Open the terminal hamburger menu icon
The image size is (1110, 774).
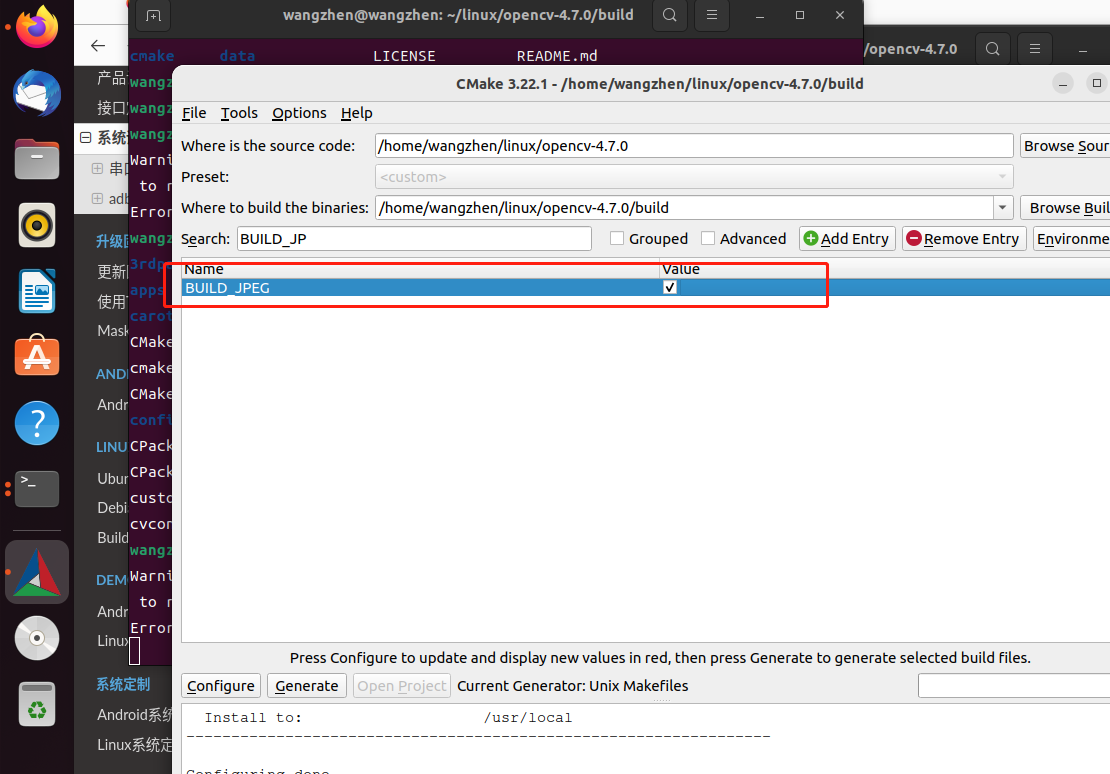711,17
